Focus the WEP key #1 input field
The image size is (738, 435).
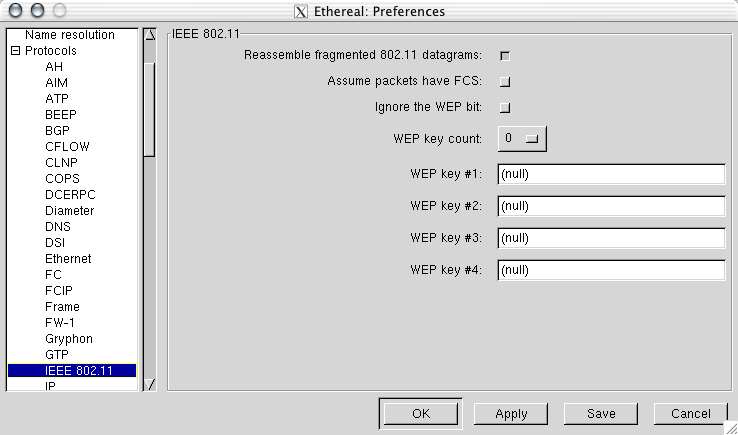[x=611, y=174]
